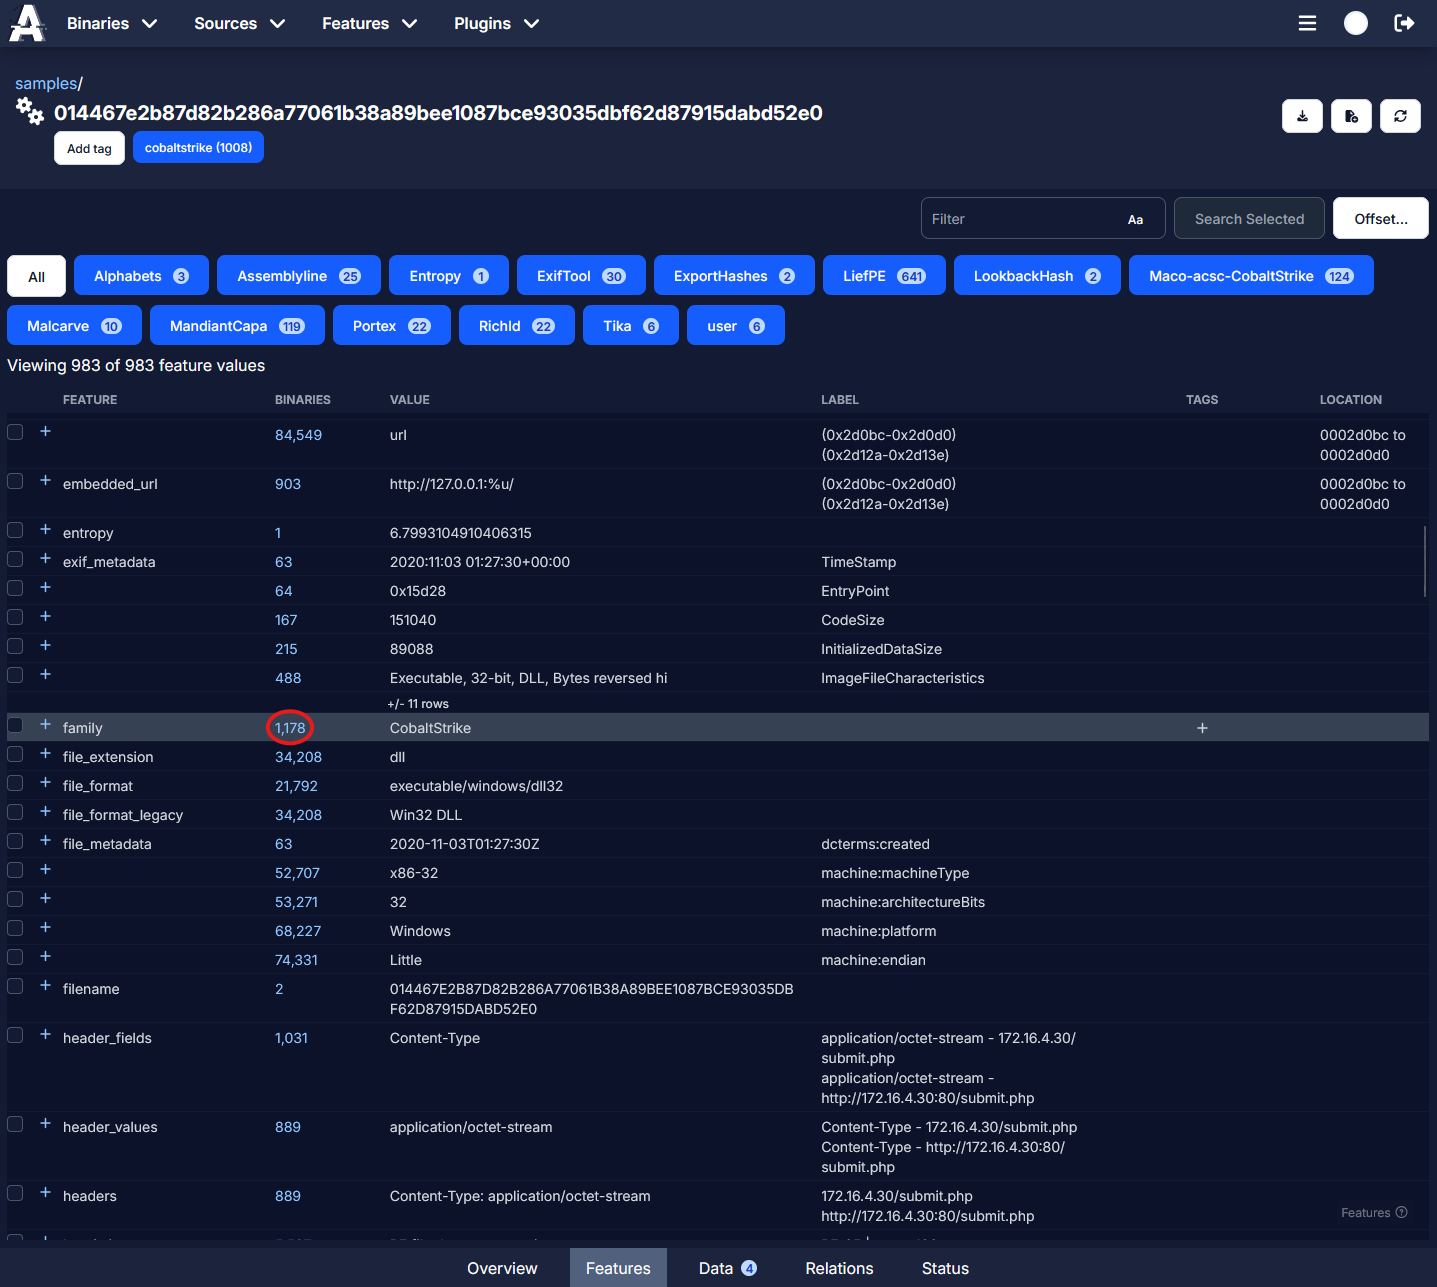Click inside the Filter input field
The width and height of the screenshot is (1437, 1287).
[1020, 218]
